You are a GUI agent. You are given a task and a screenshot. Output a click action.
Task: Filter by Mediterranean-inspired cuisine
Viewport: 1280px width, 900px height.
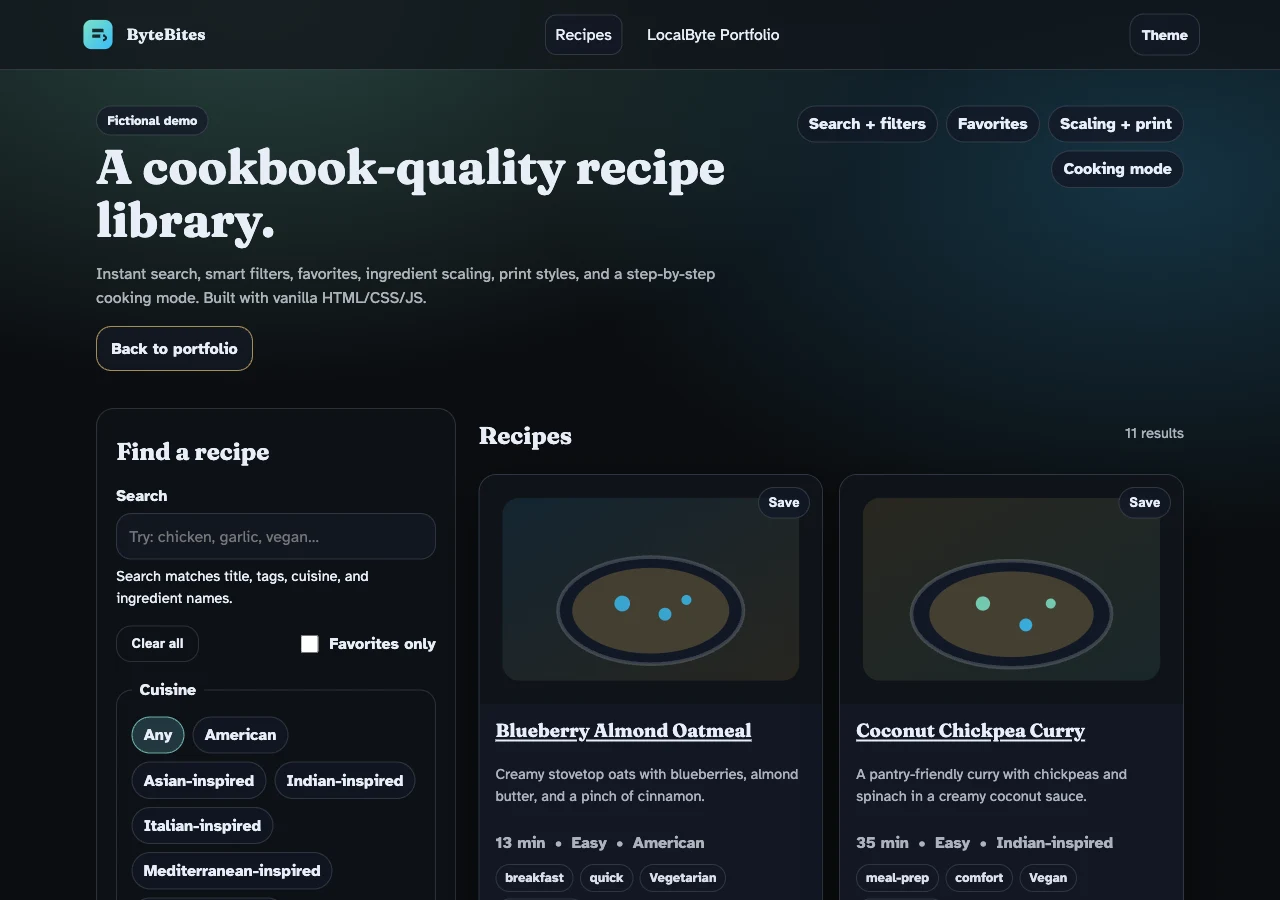(x=232, y=870)
